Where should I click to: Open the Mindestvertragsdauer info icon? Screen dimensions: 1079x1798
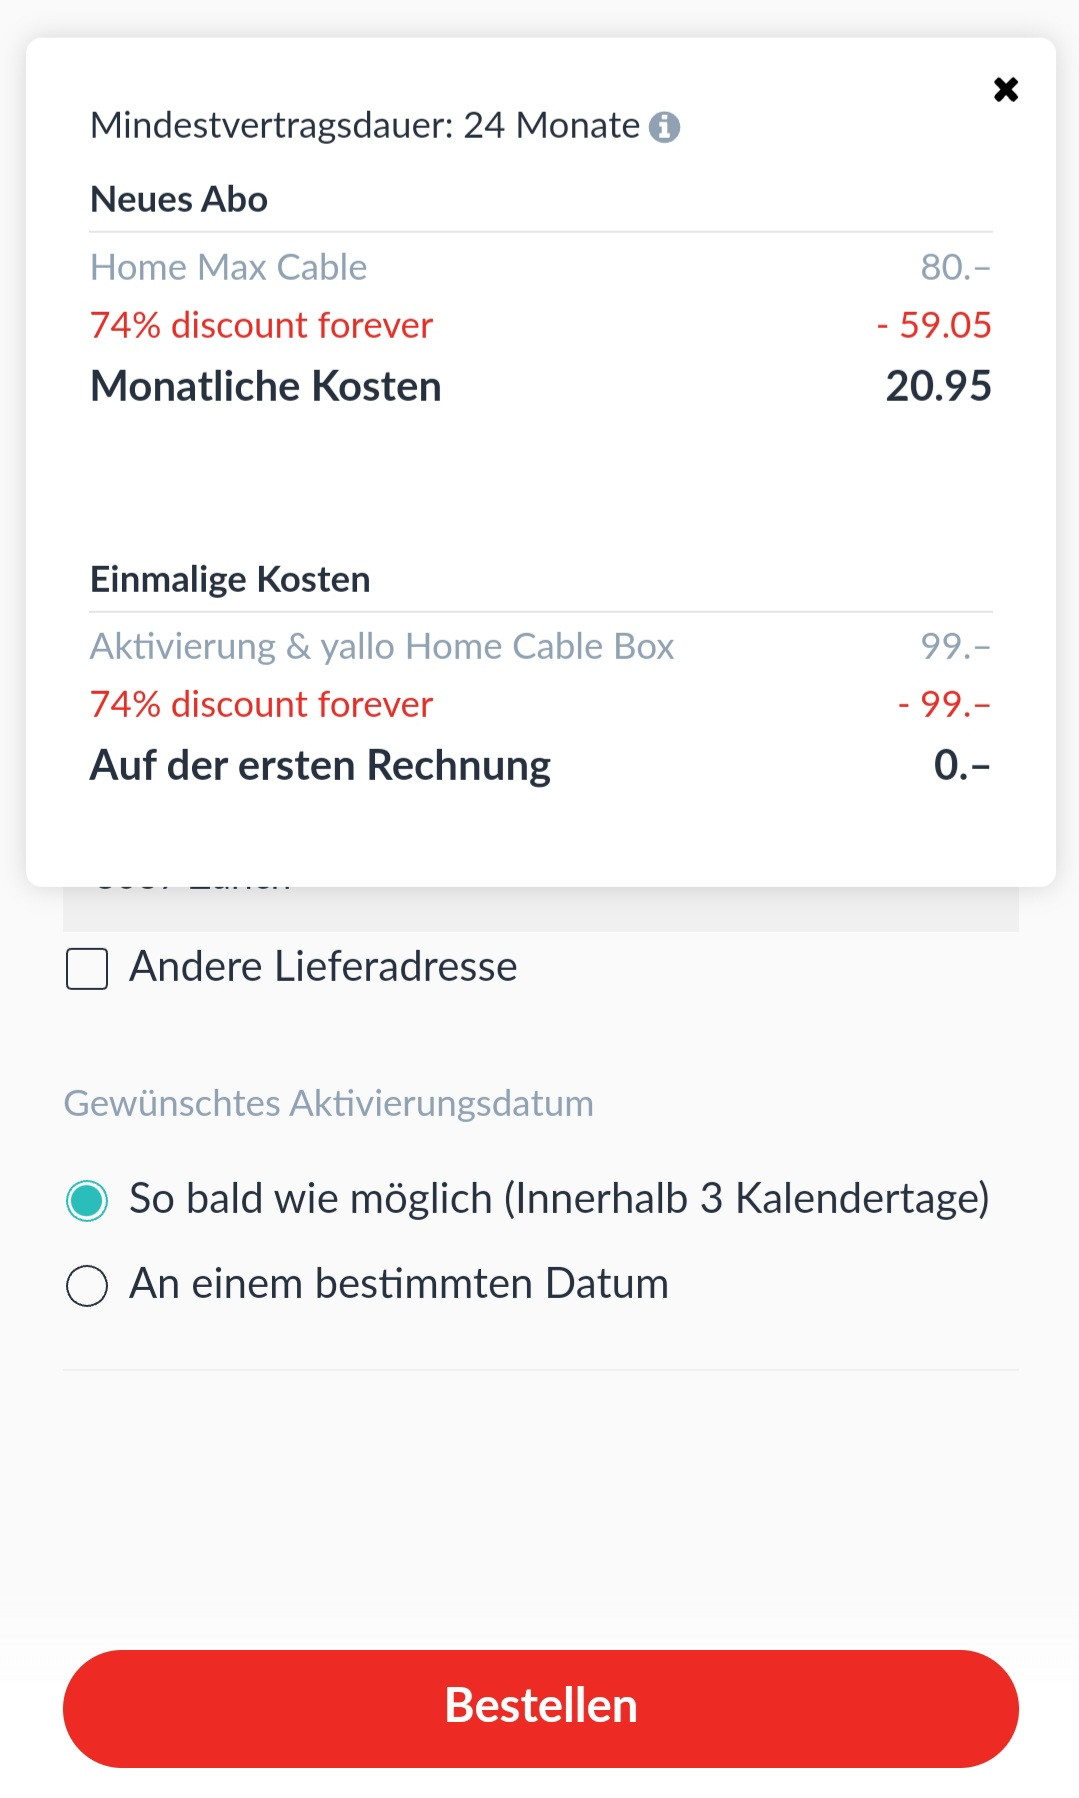coord(664,127)
